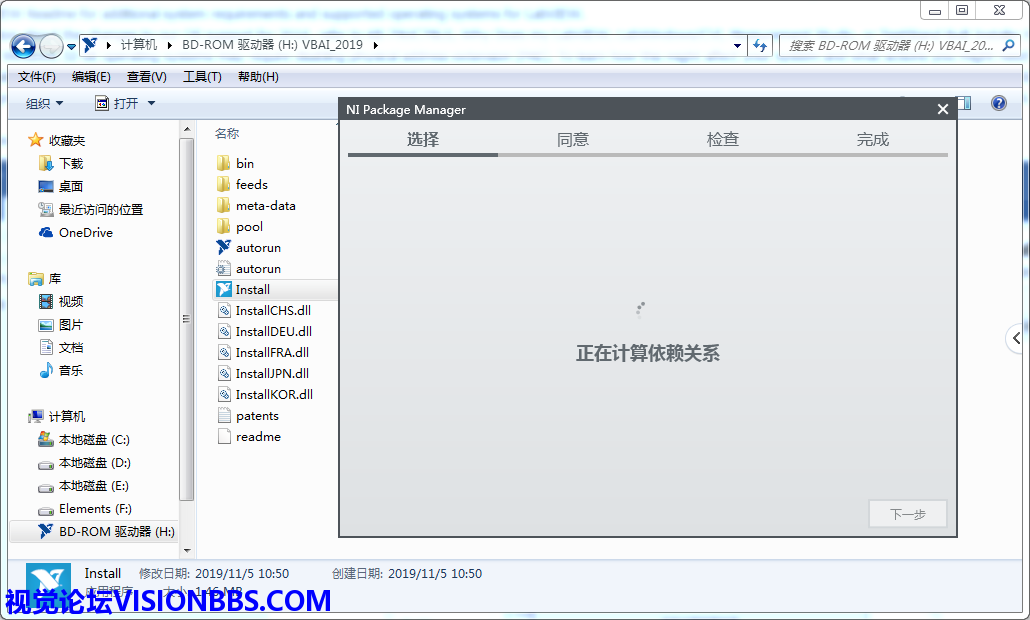Open OneDrive in navigation pane

[x=76, y=232]
